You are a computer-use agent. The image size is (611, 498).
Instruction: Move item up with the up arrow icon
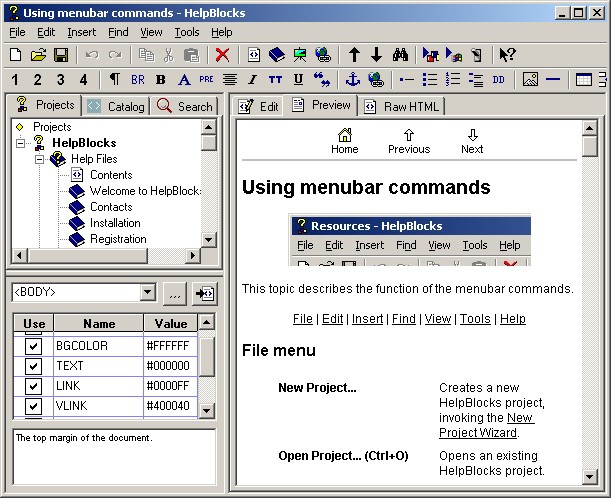point(354,55)
